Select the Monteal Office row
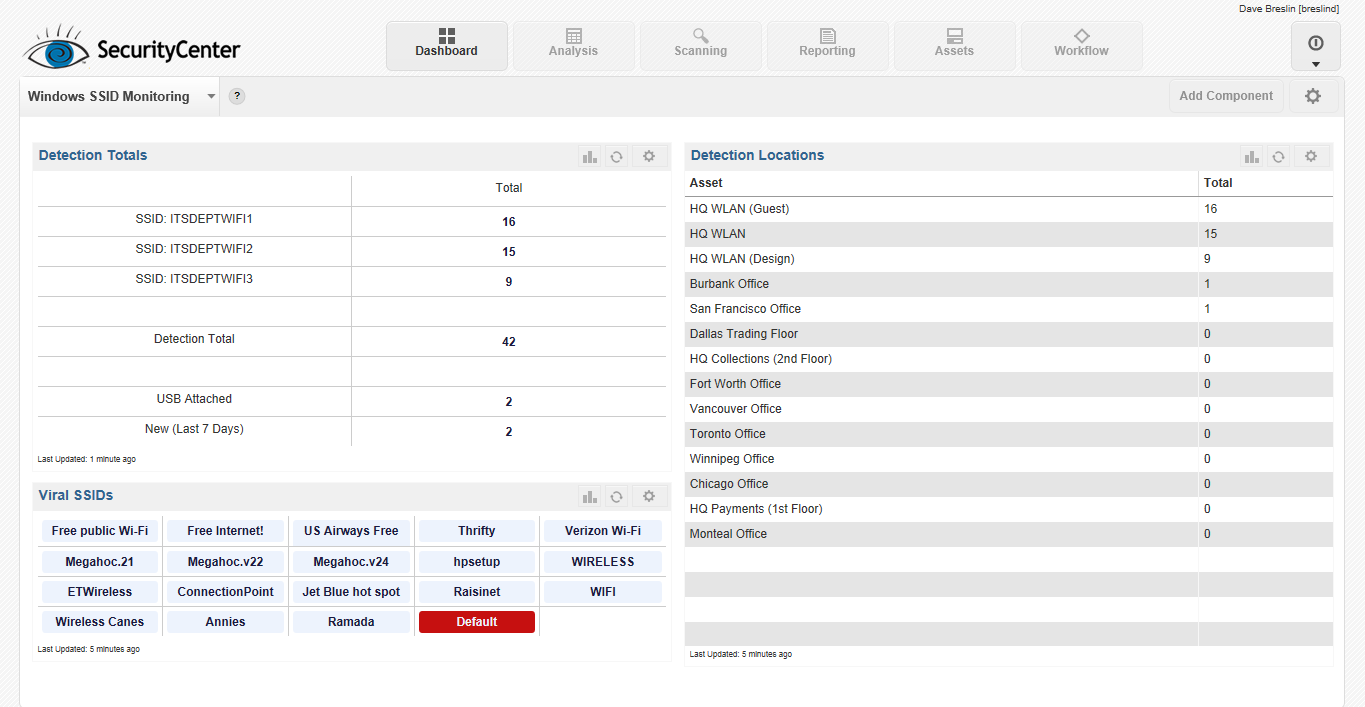 pos(1009,534)
